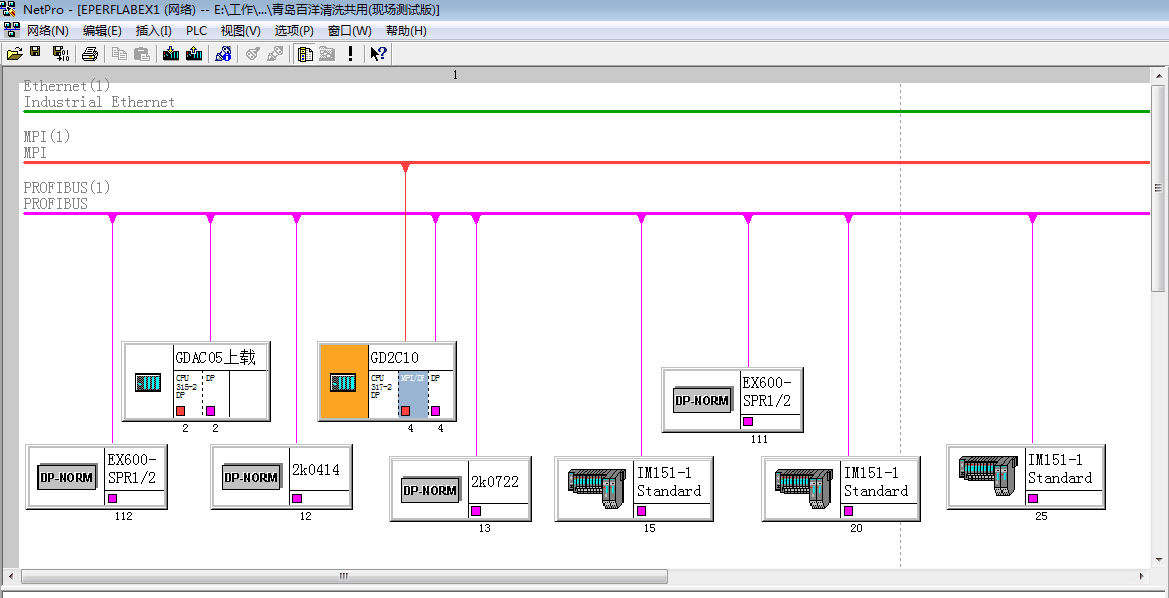
Task: Select the PROFIBUS interface square of slave 111
Action: [x=748, y=421]
